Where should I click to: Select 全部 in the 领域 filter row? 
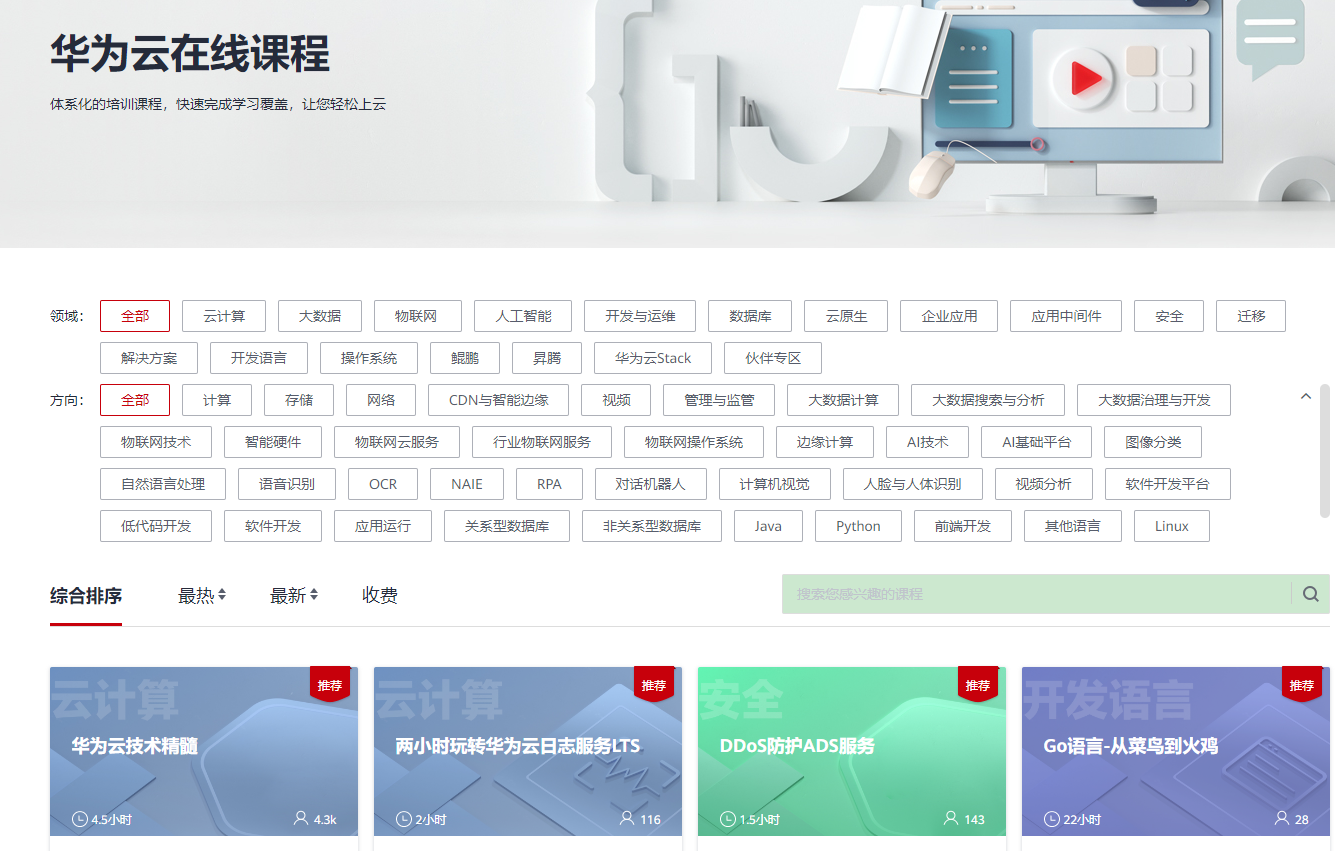pos(135,316)
